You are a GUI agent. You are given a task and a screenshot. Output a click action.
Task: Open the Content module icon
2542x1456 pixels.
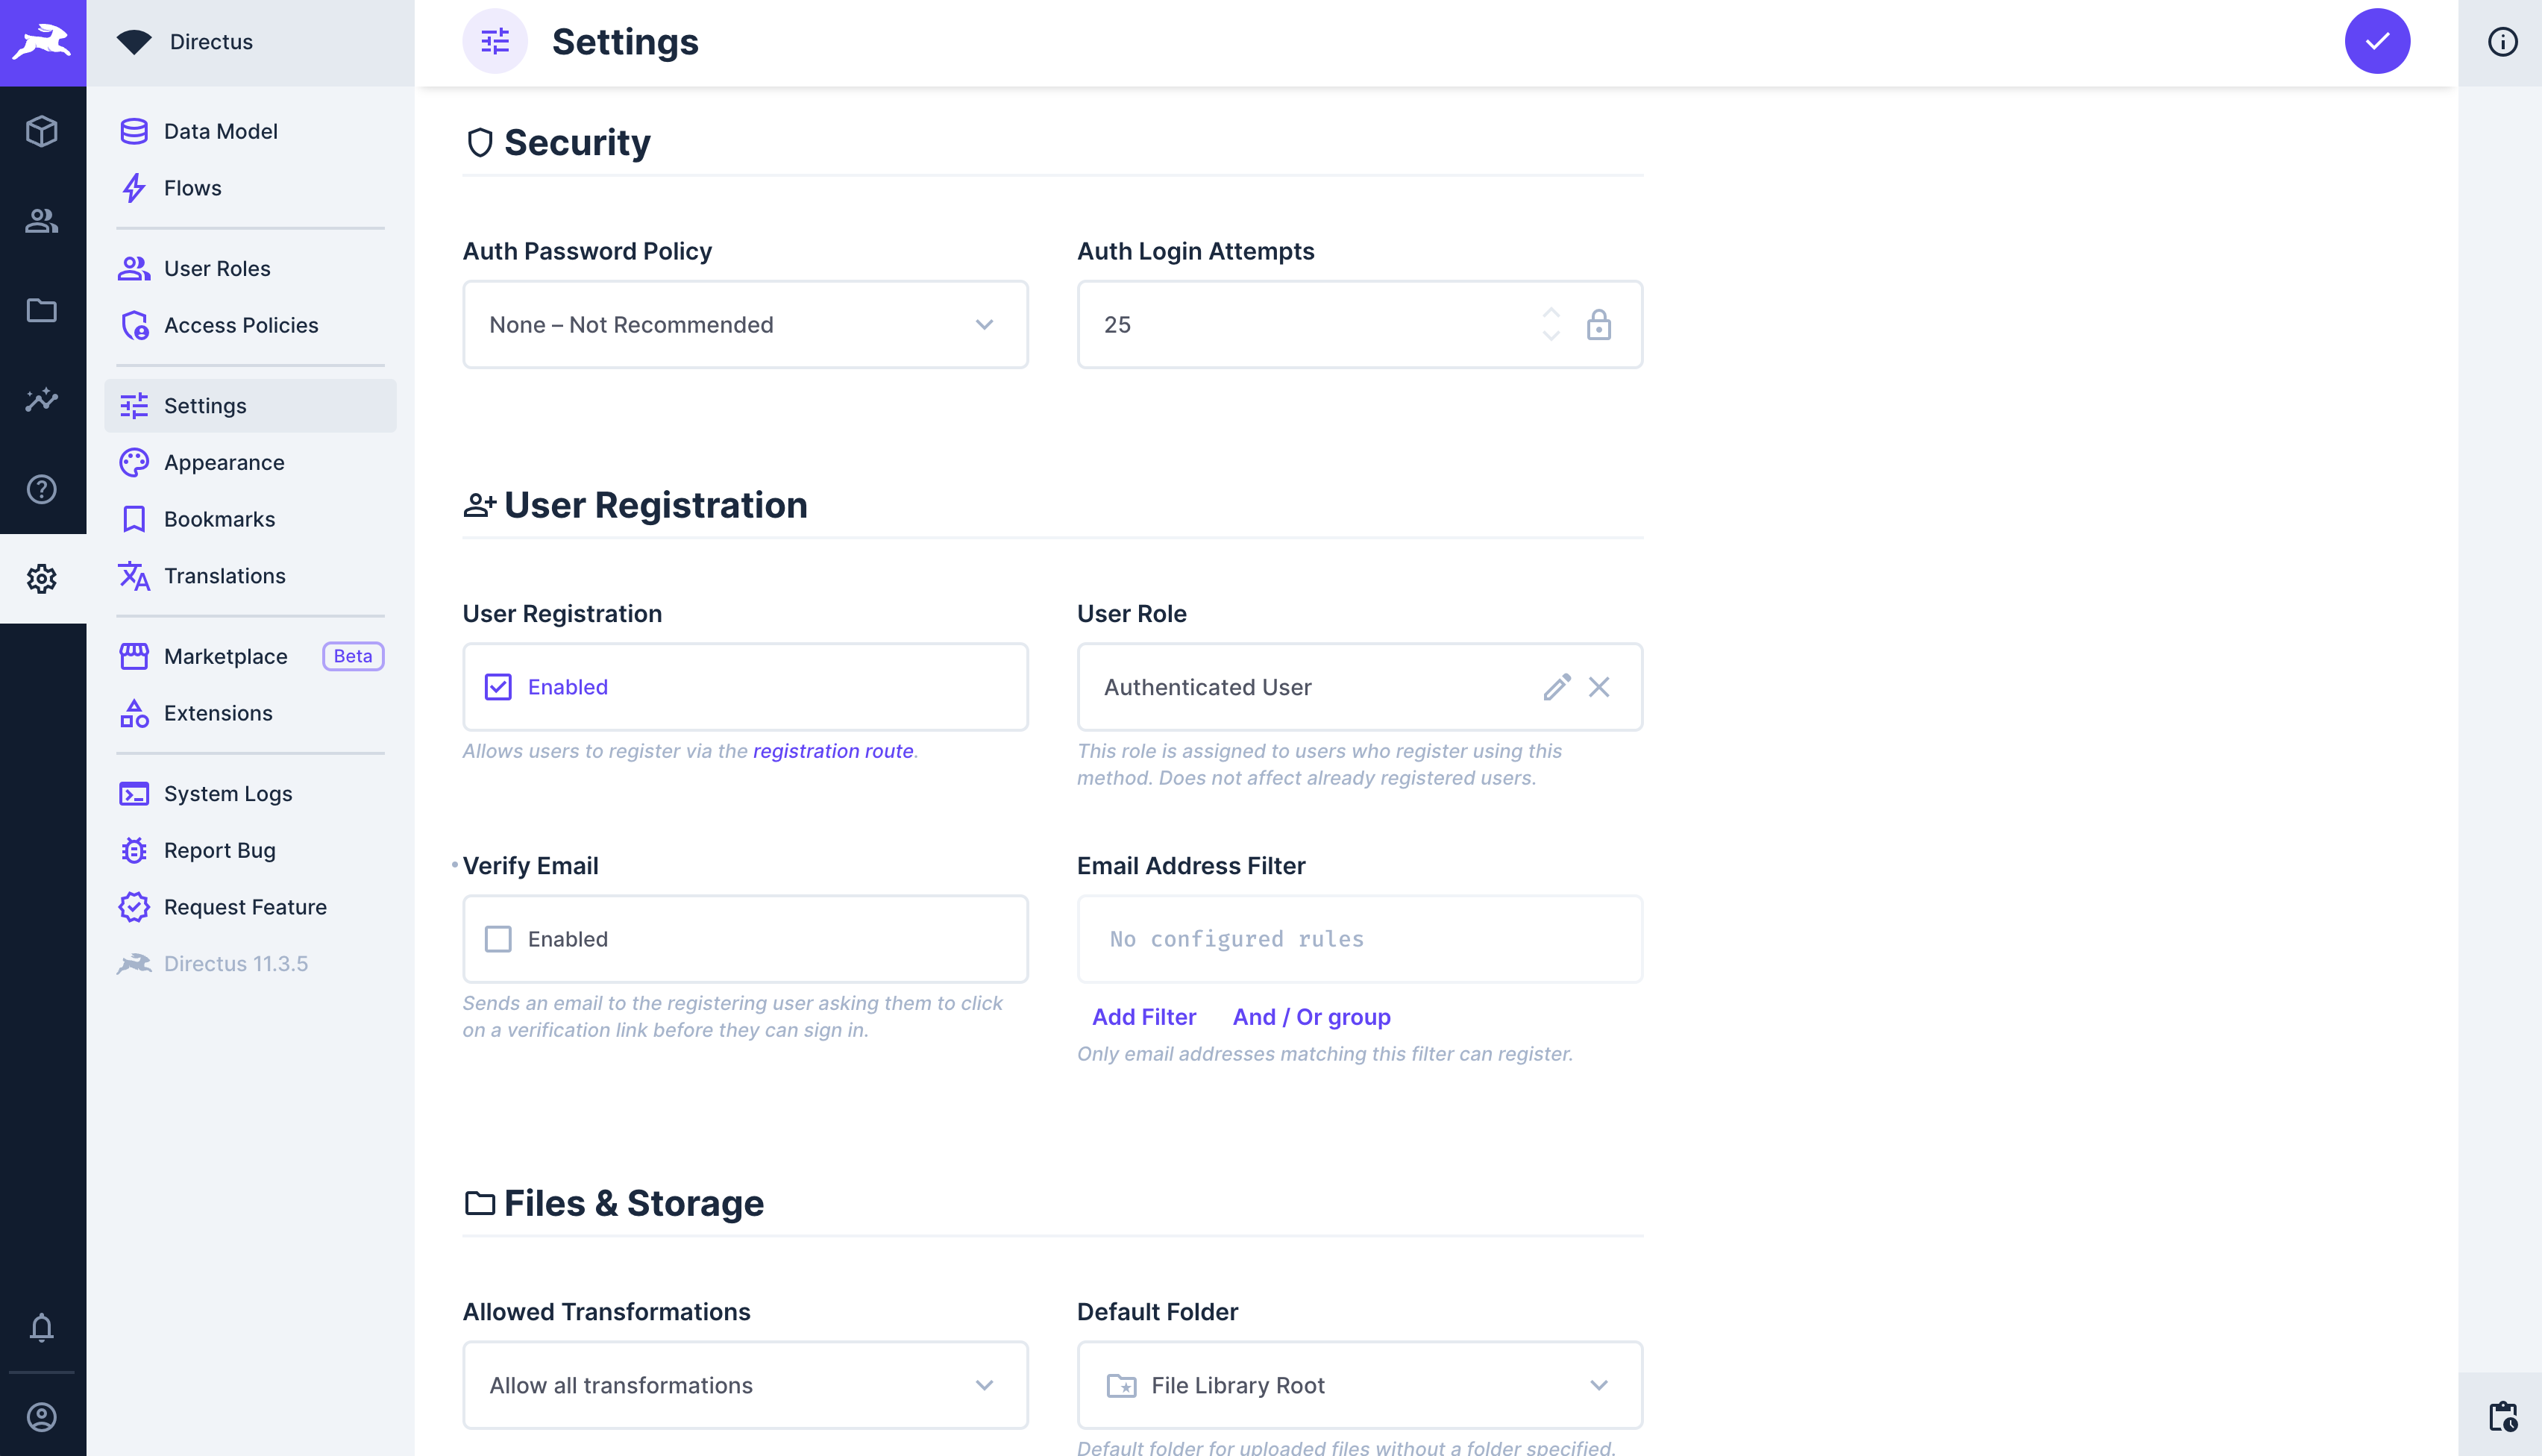(x=42, y=131)
